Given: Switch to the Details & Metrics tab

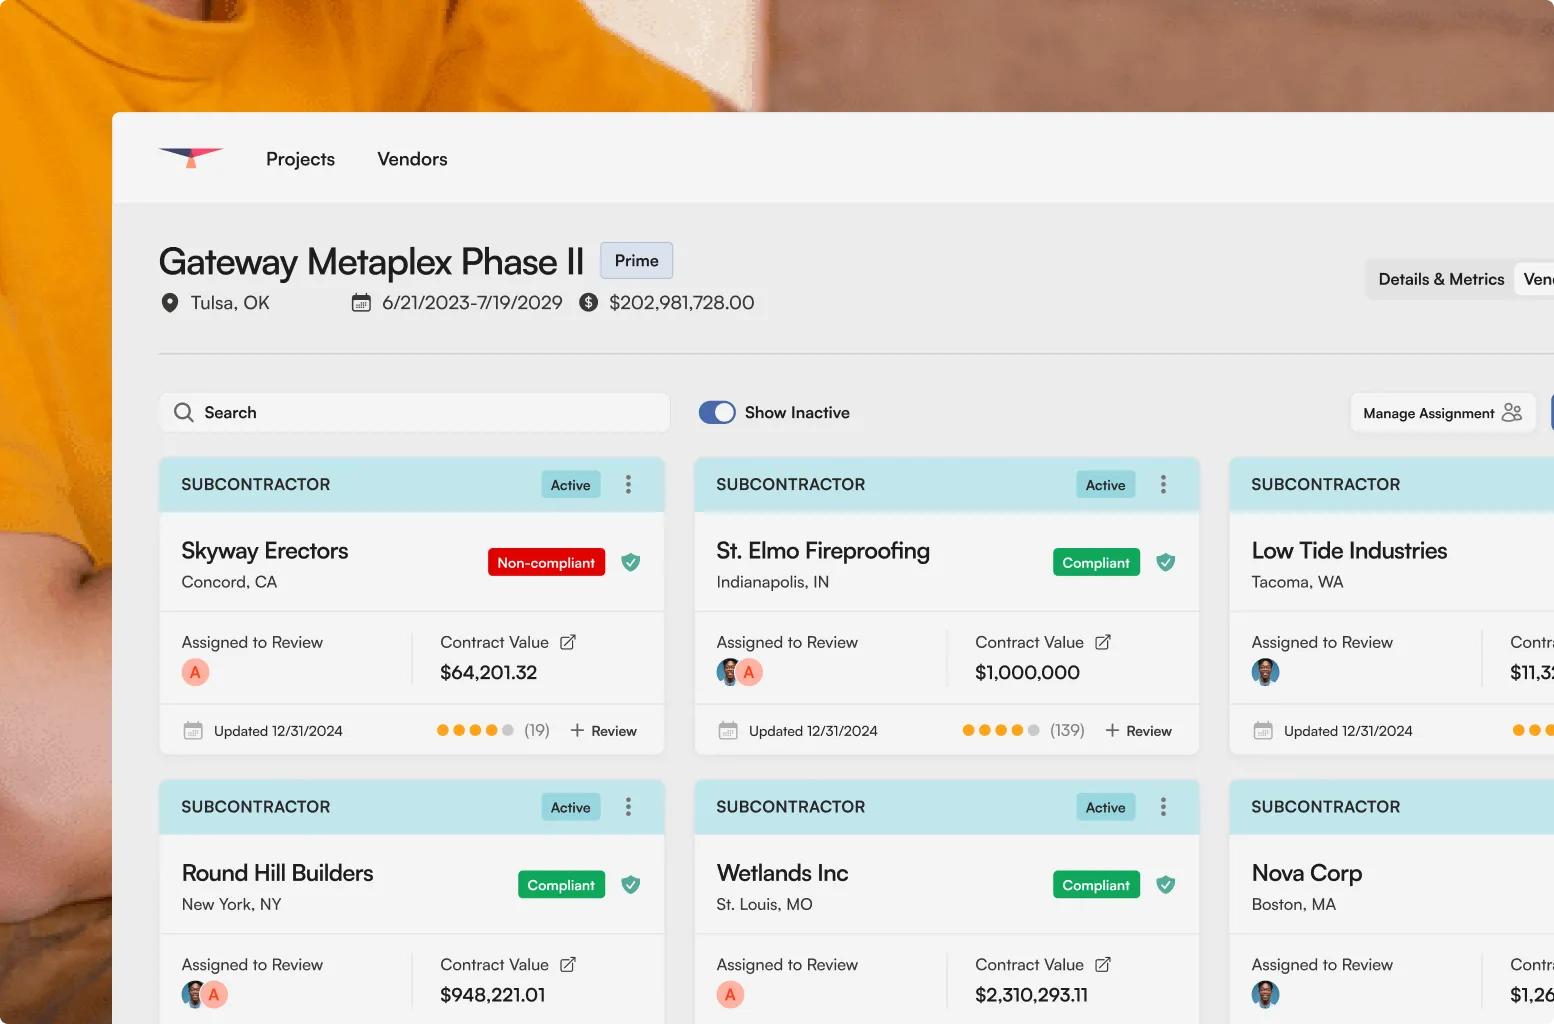Looking at the screenshot, I should coord(1441,279).
